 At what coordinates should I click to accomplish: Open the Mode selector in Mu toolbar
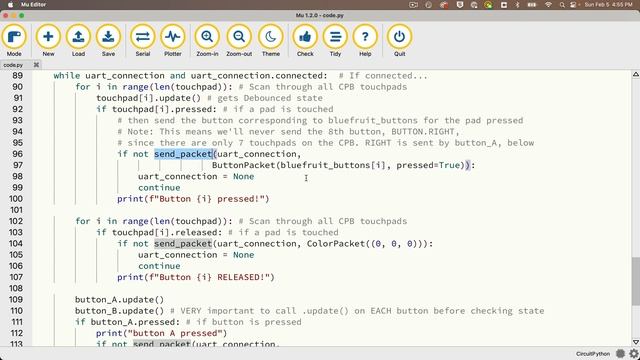[x=14, y=40]
